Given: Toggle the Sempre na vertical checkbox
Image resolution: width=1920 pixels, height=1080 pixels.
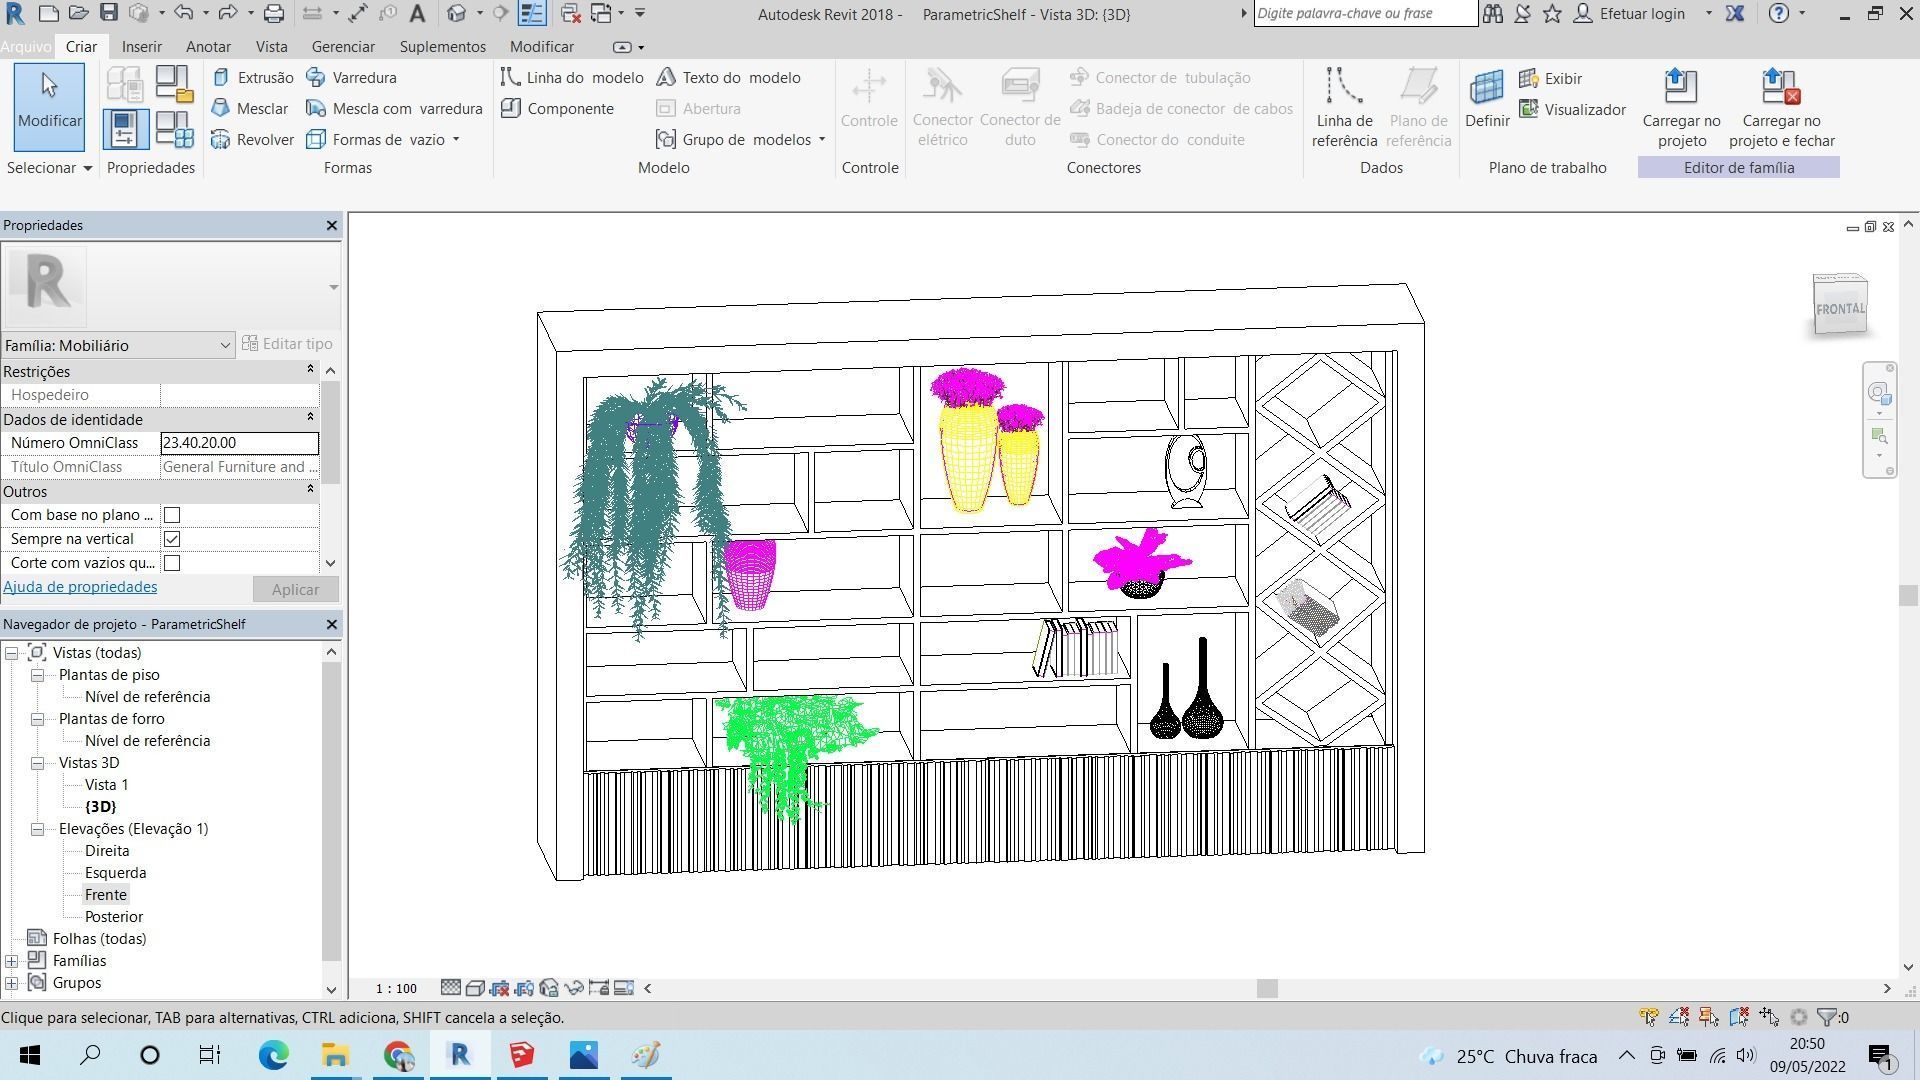Looking at the screenshot, I should point(172,539).
